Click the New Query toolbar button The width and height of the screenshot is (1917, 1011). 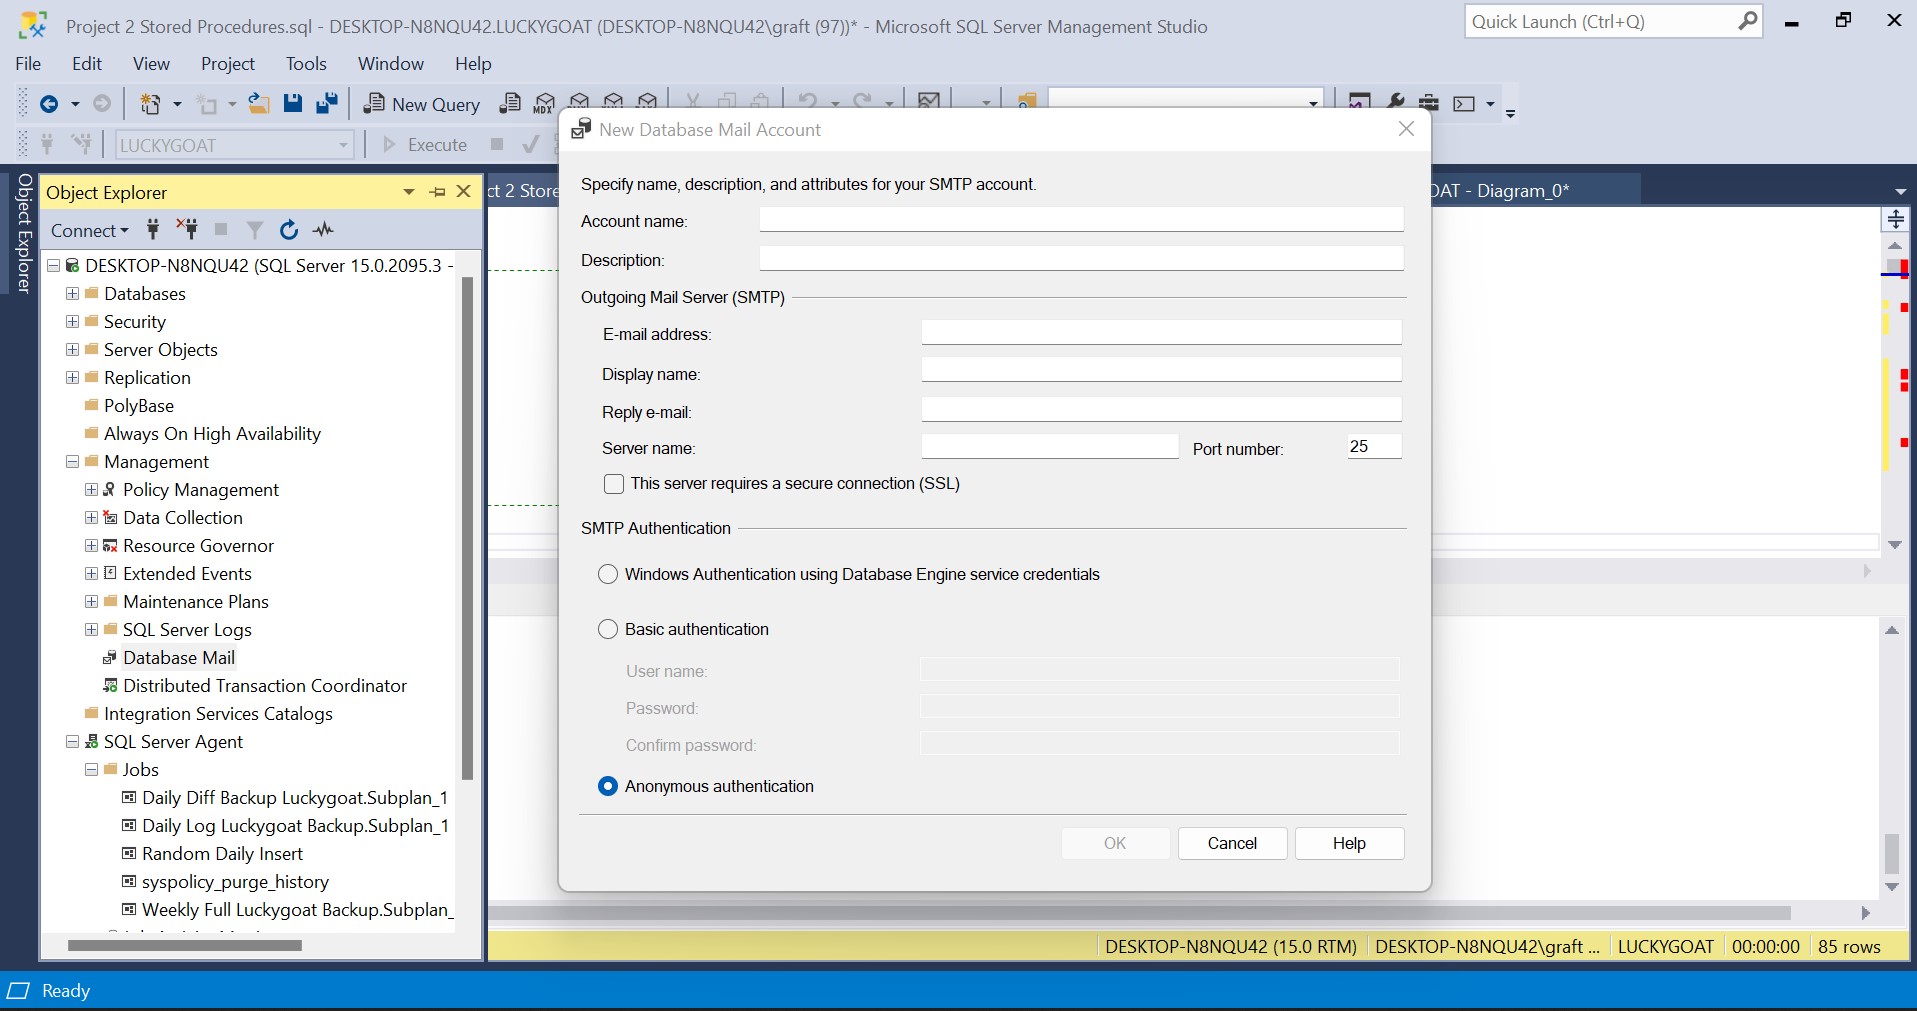(x=422, y=104)
